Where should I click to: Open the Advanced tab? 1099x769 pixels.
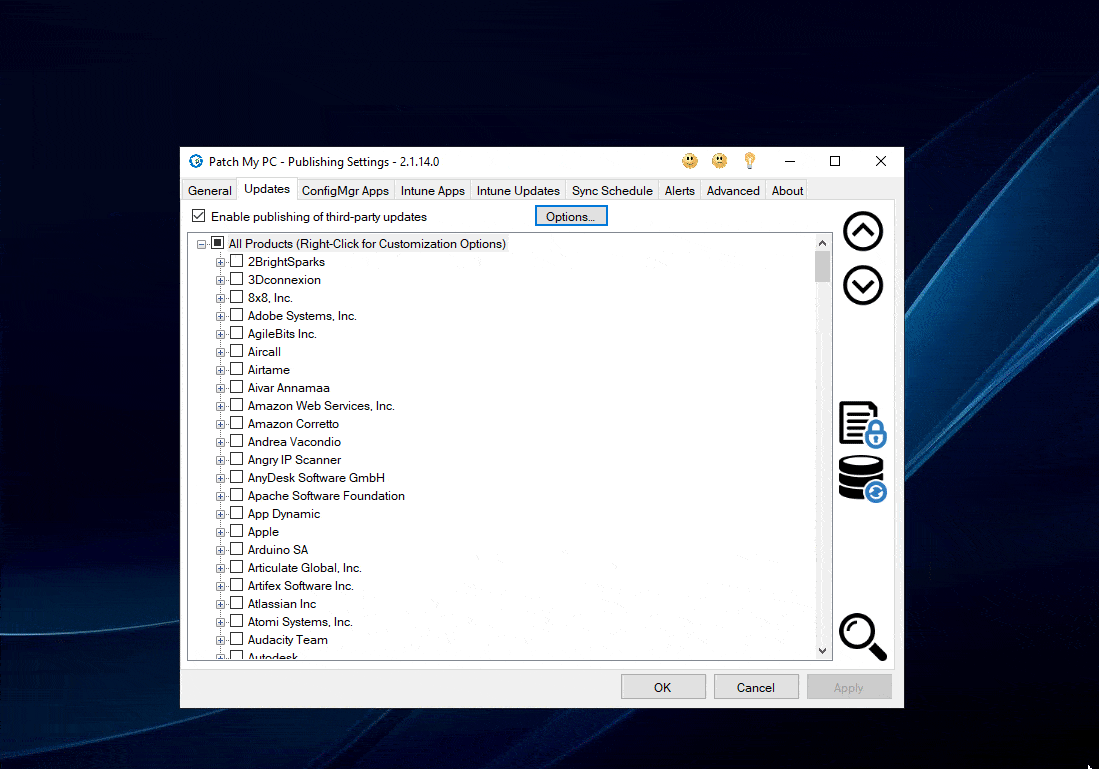click(733, 191)
